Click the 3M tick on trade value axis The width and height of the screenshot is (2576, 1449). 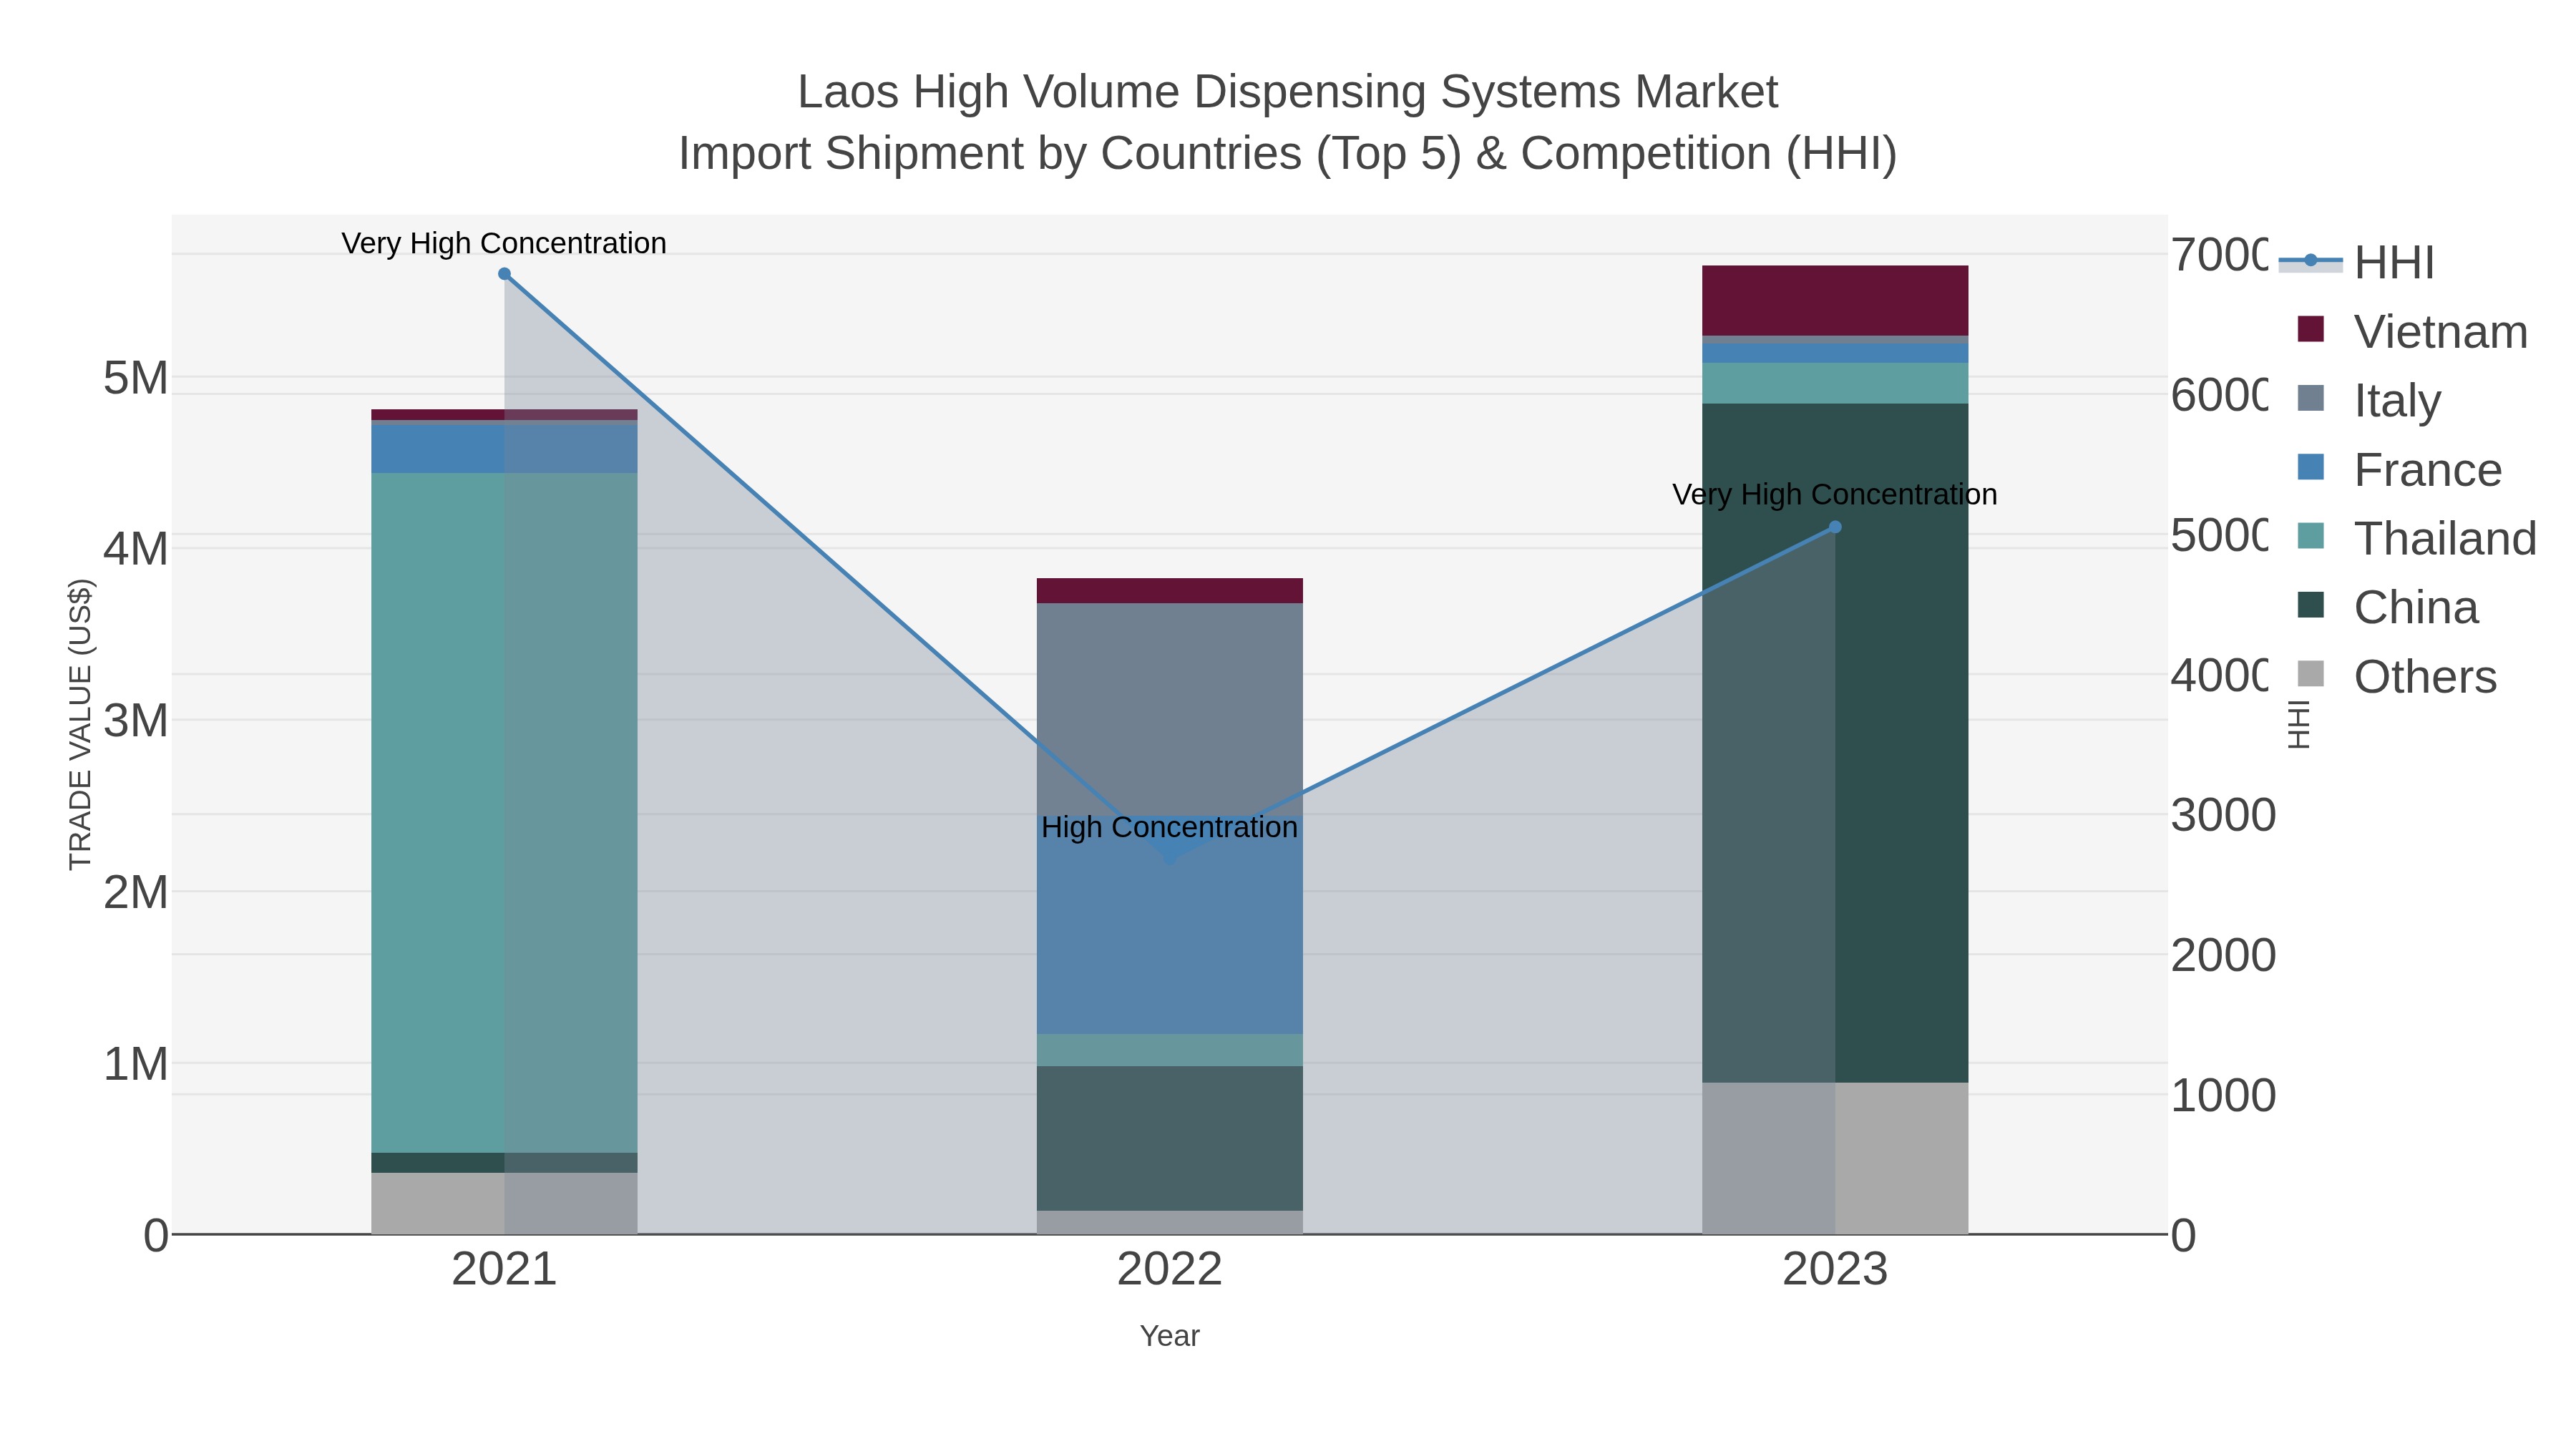136,721
